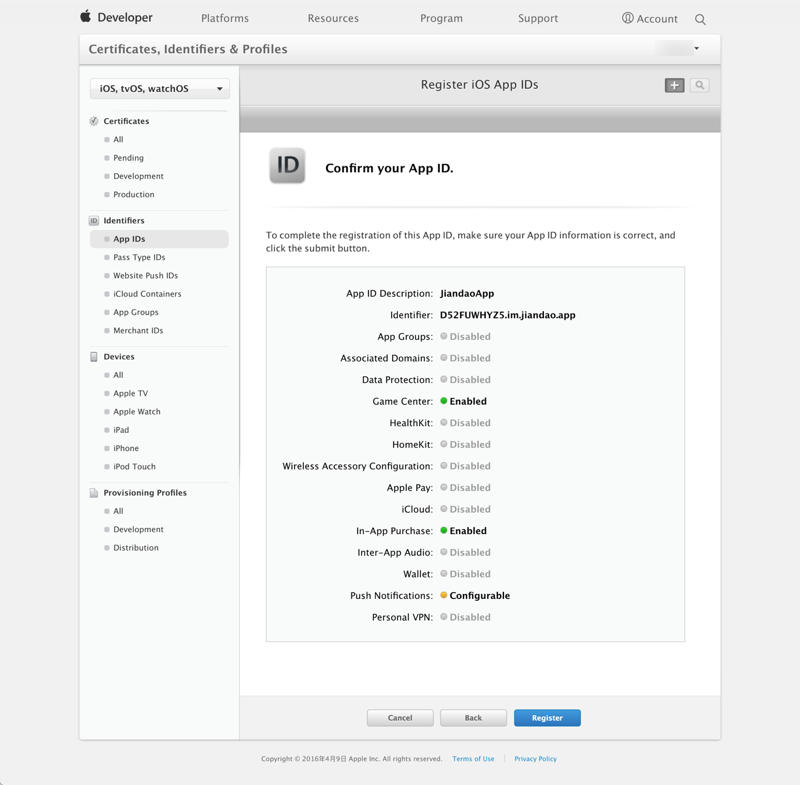Viewport: 800px width, 785px height.
Task: Click the Identifiers ID section icon
Action: click(x=94, y=220)
